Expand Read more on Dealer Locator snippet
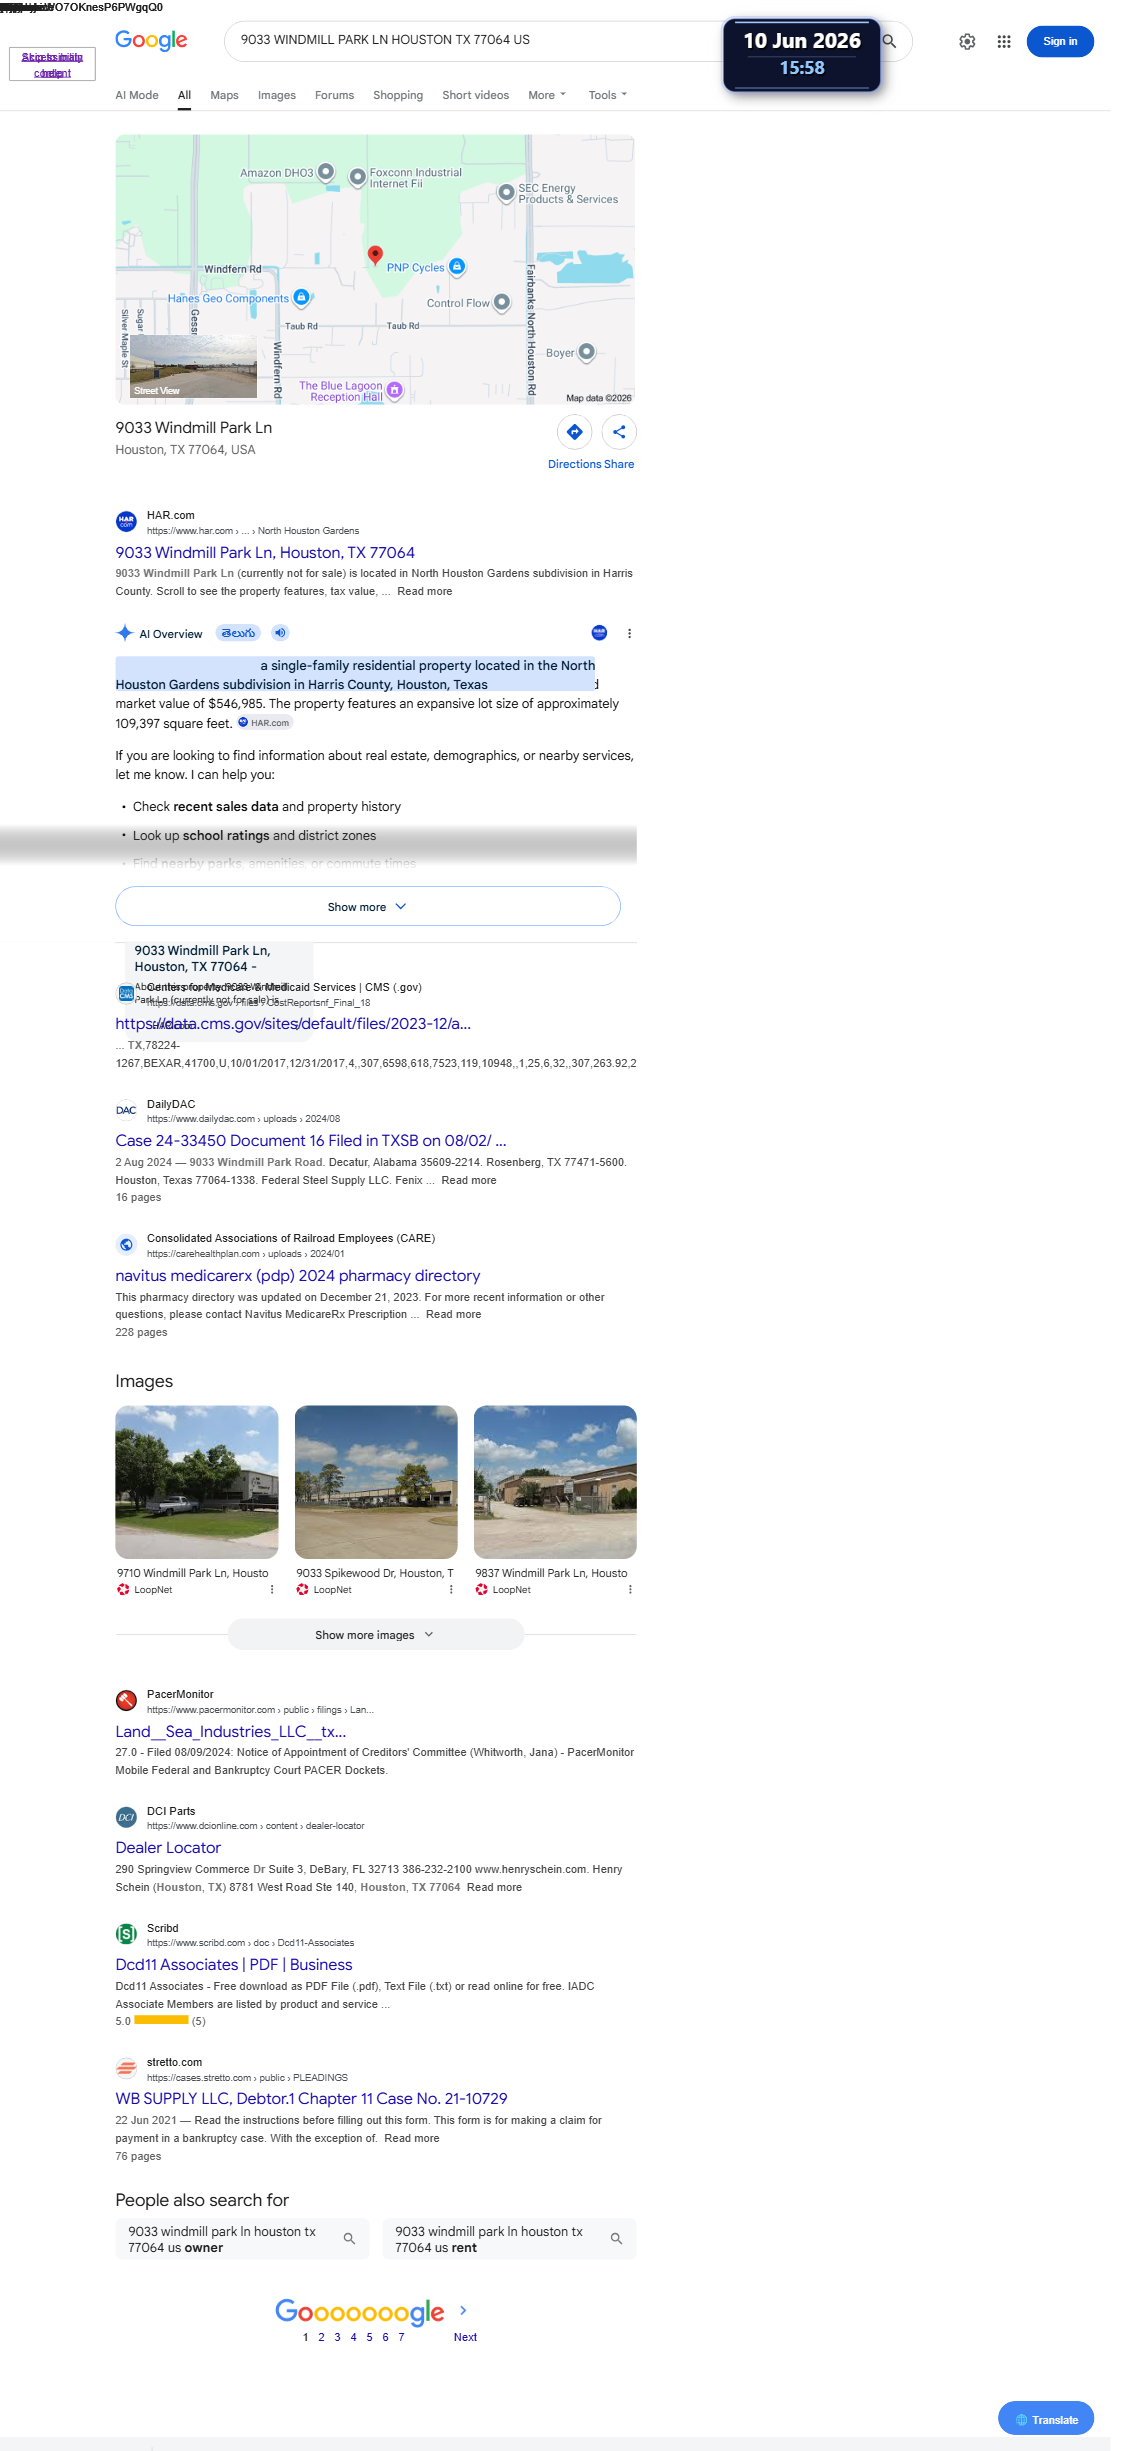 point(494,1887)
